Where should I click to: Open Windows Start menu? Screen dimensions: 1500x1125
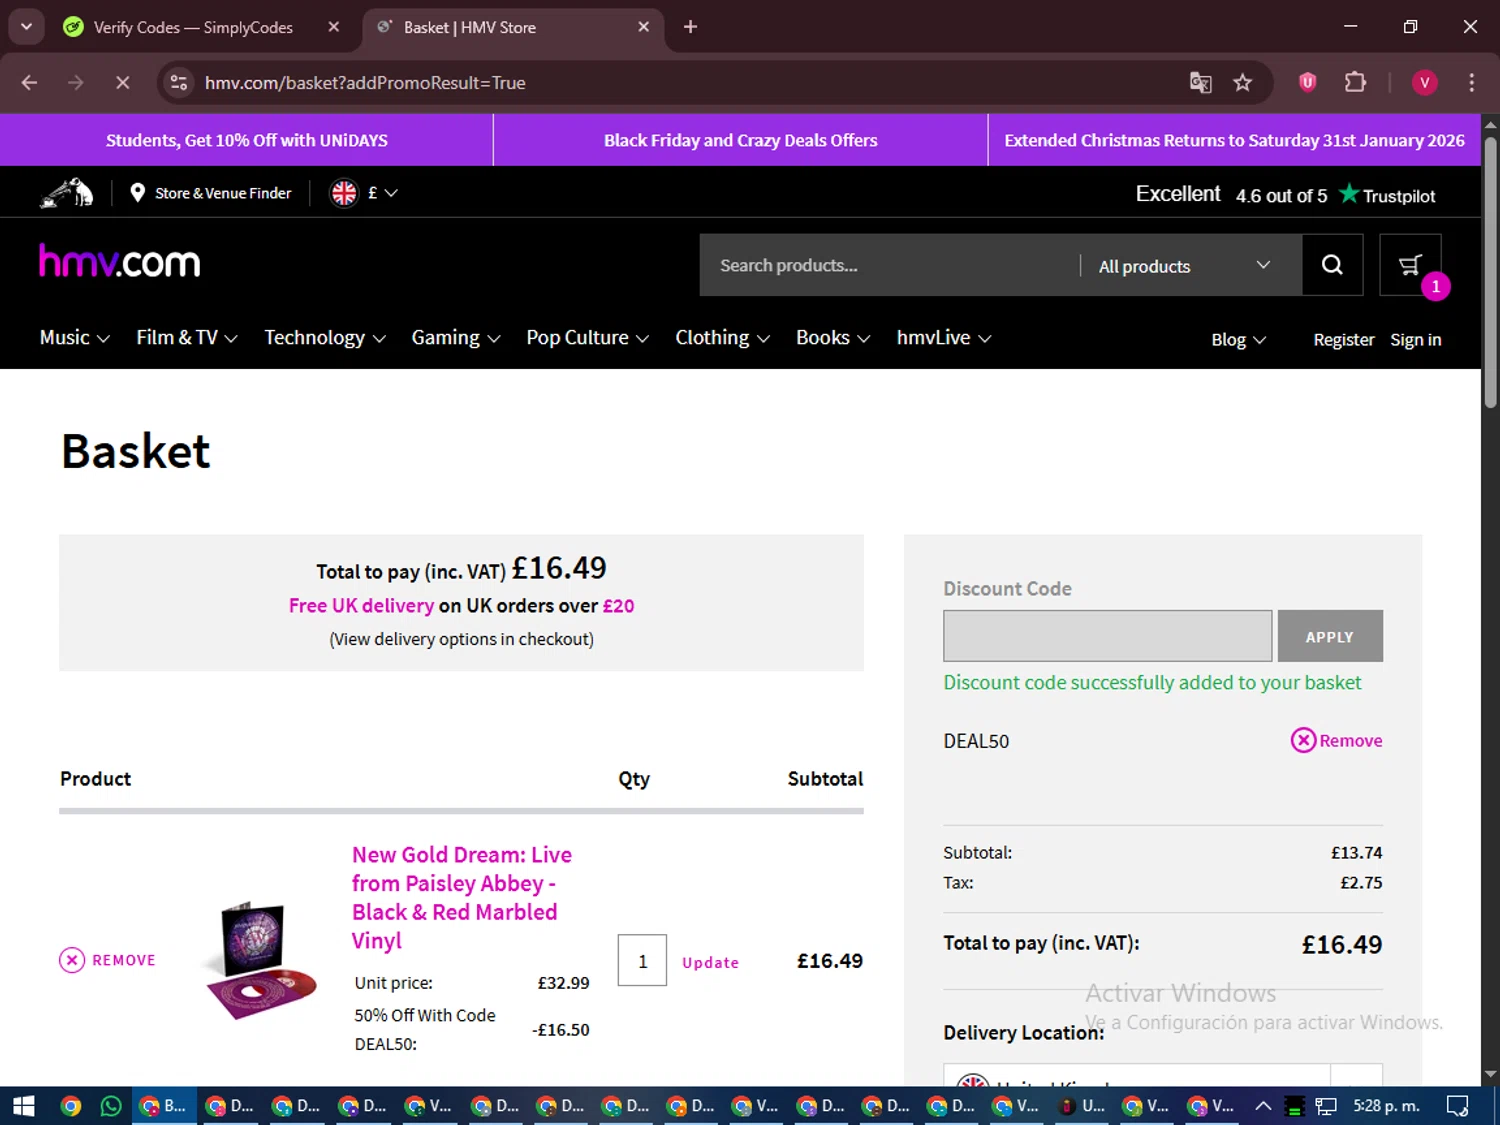click(x=24, y=1106)
